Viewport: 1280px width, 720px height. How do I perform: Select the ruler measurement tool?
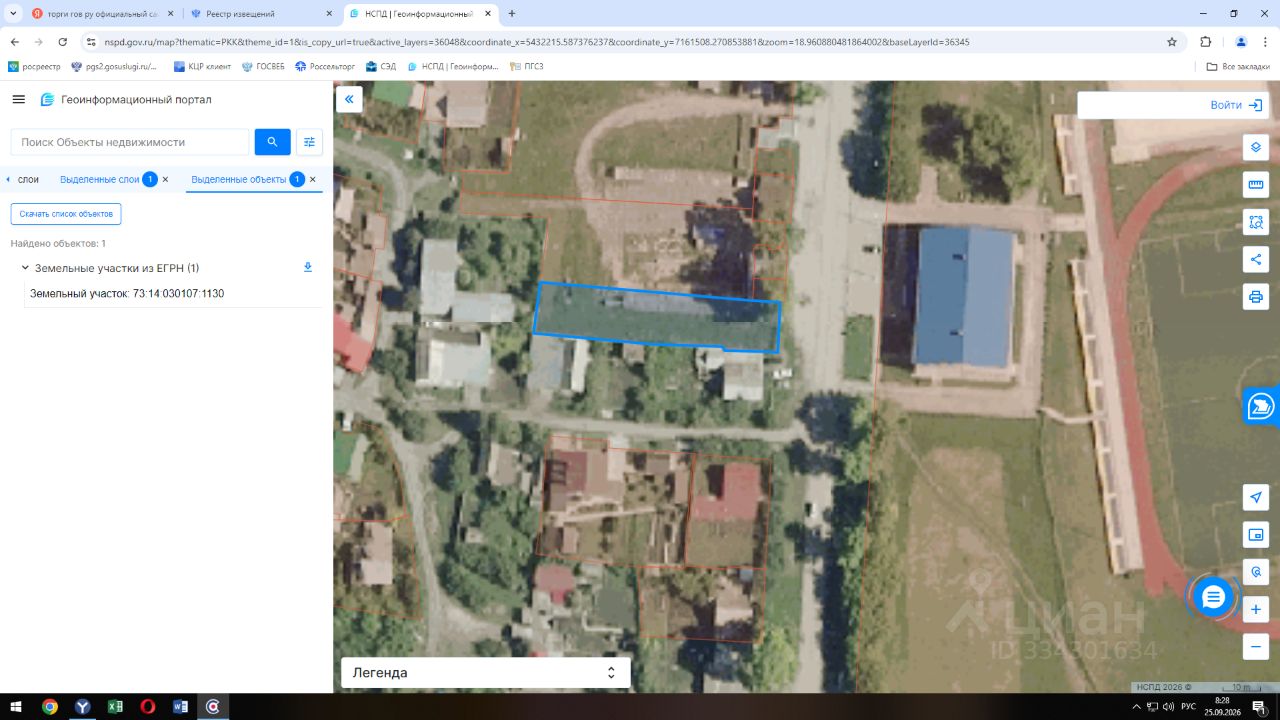1256,185
